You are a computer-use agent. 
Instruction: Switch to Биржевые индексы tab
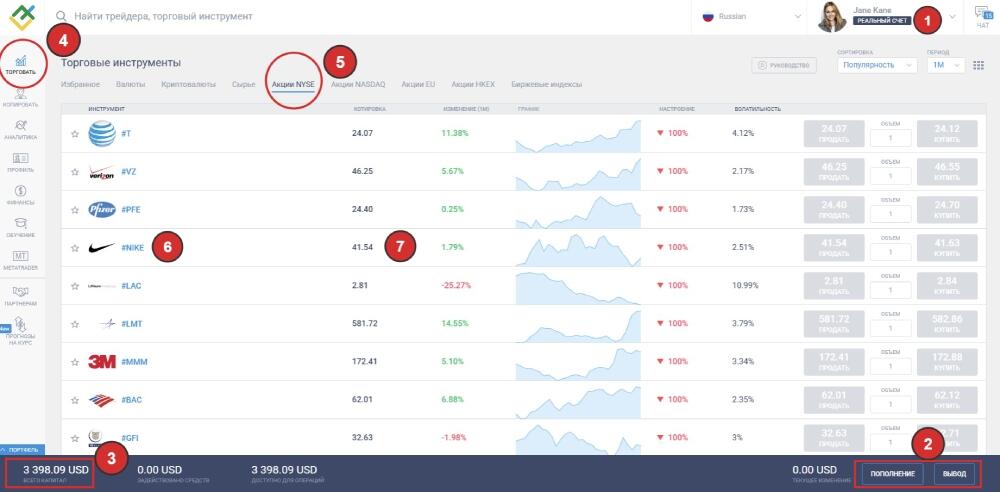tap(547, 84)
